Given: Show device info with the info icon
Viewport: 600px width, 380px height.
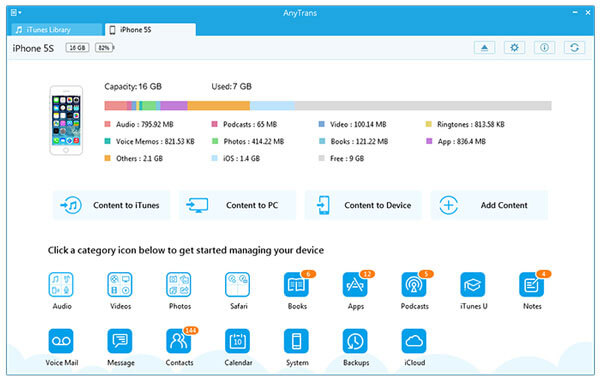Looking at the screenshot, I should pyautogui.click(x=545, y=48).
